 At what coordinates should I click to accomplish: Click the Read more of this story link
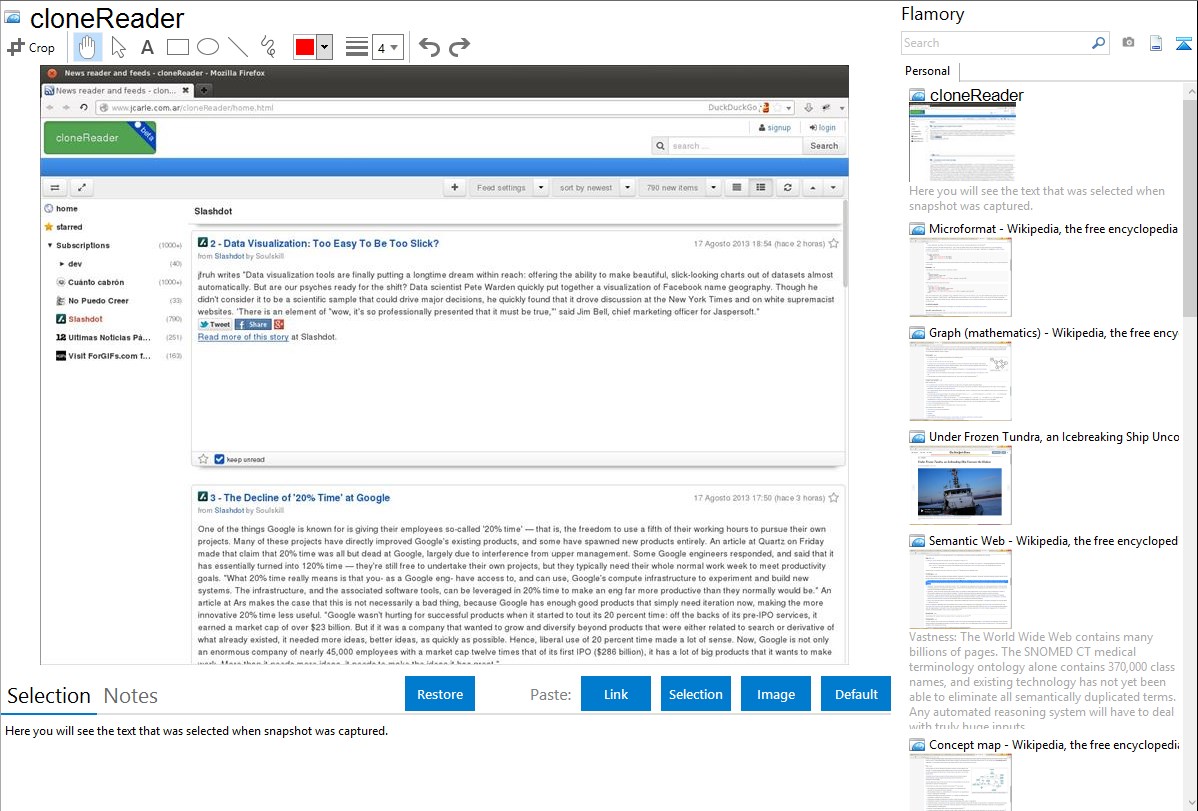243,337
